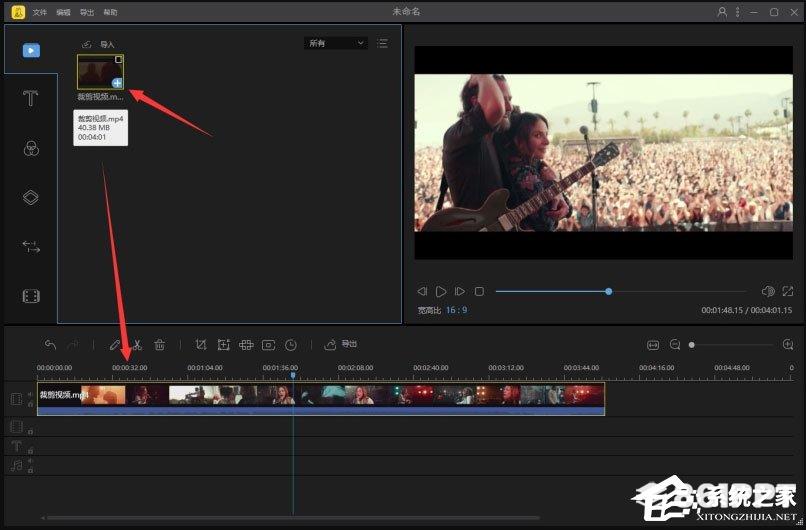The height and width of the screenshot is (530, 806).
Task: Mute the main video track speaker
Action: click(30, 394)
